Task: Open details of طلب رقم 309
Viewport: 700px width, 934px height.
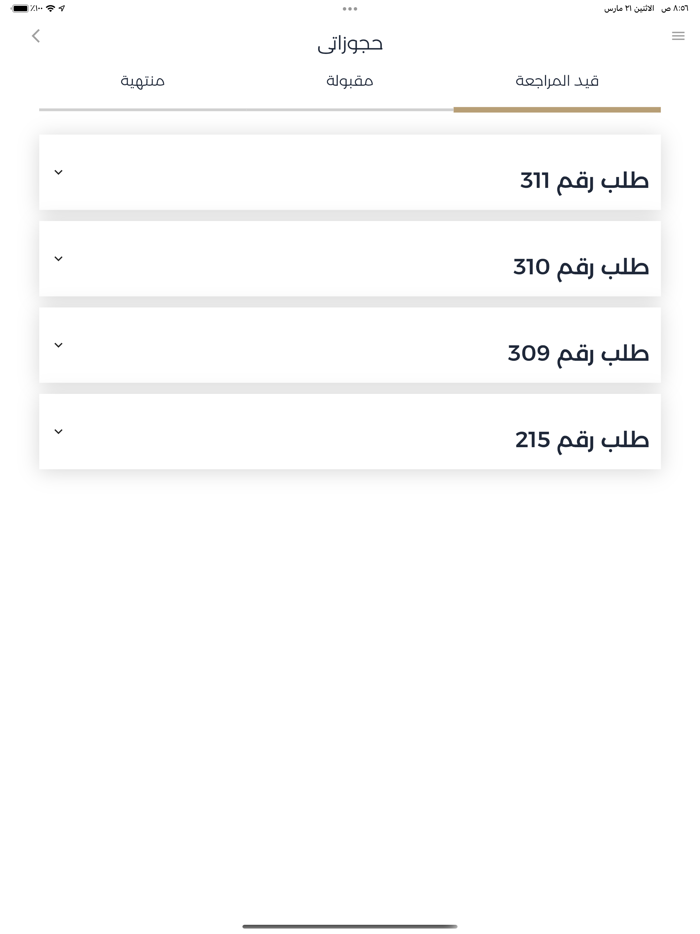Action: coord(58,345)
